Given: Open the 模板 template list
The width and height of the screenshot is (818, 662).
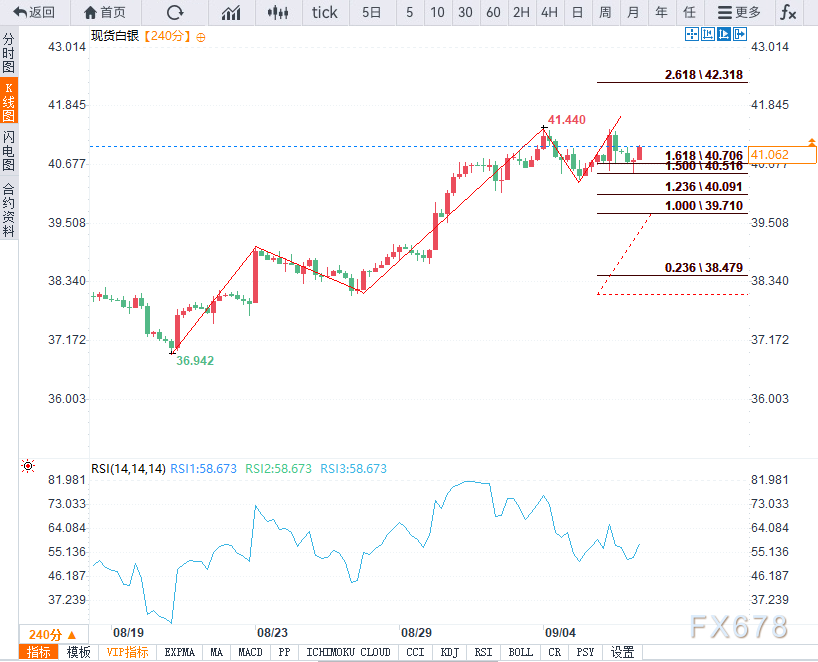Looking at the screenshot, I should coord(78,652).
